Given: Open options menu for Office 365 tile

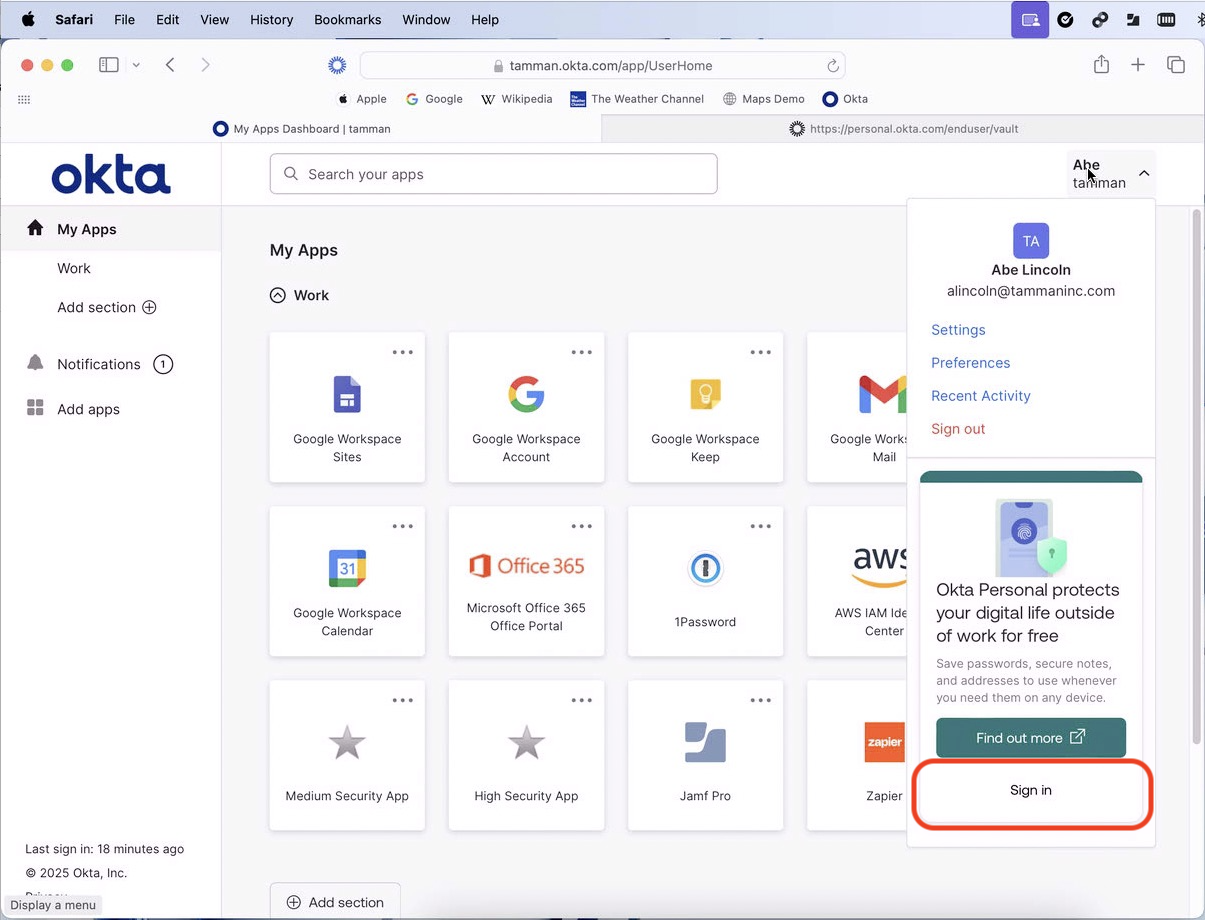Looking at the screenshot, I should (582, 526).
